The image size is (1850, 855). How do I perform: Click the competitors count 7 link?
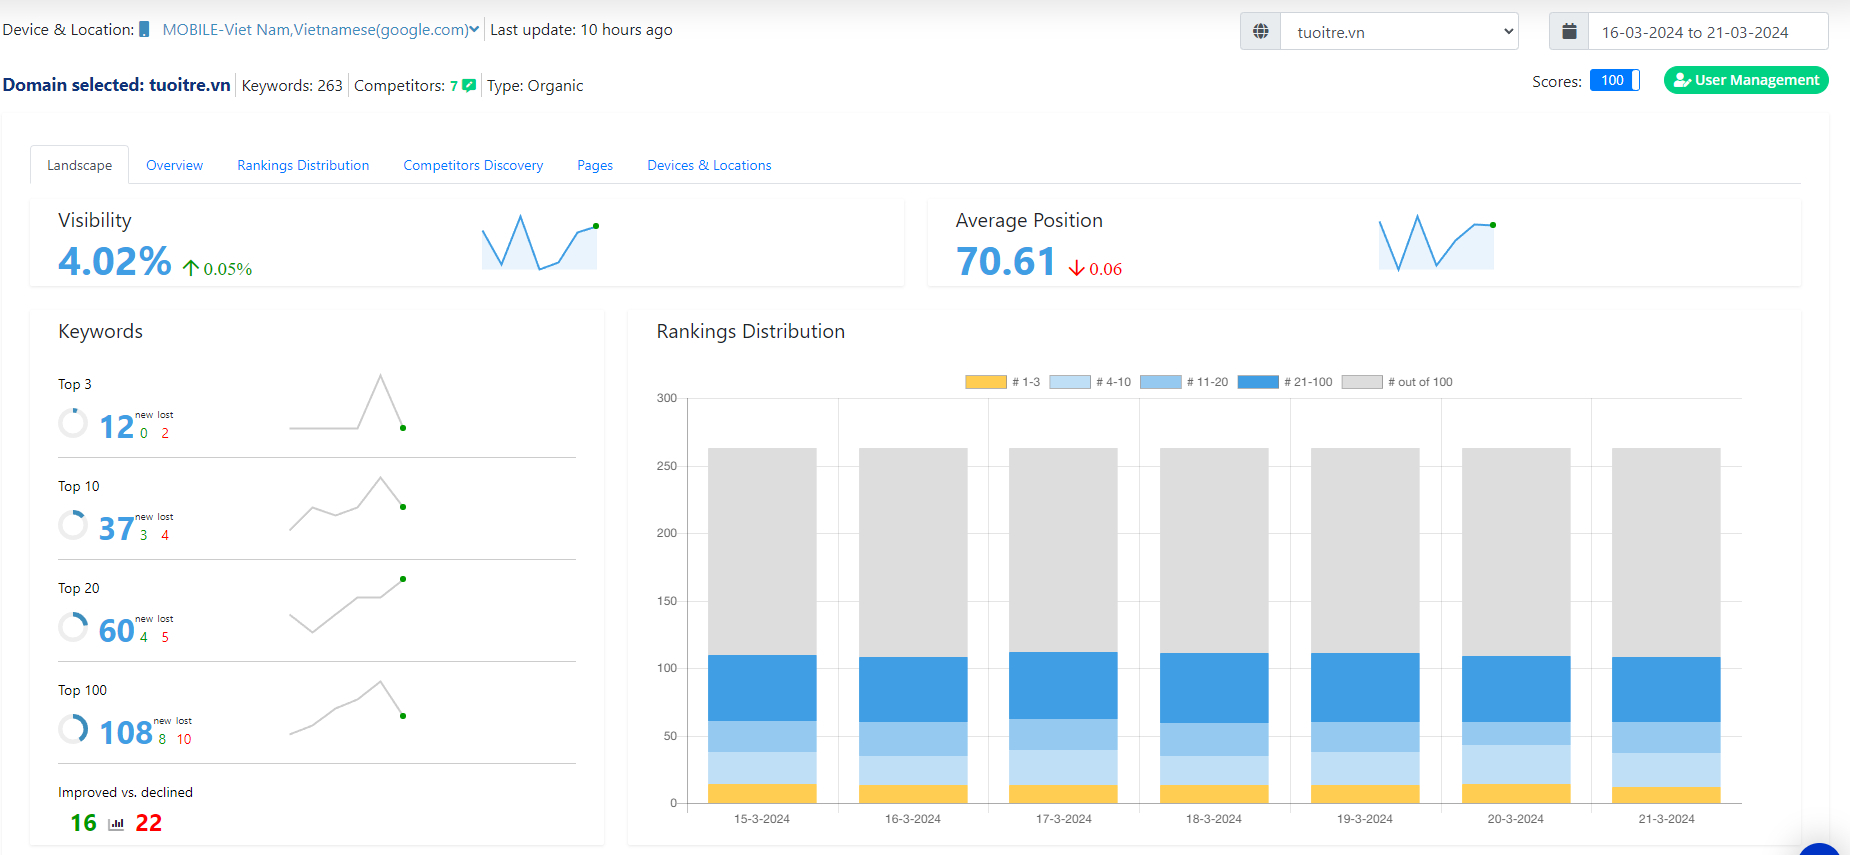[454, 85]
